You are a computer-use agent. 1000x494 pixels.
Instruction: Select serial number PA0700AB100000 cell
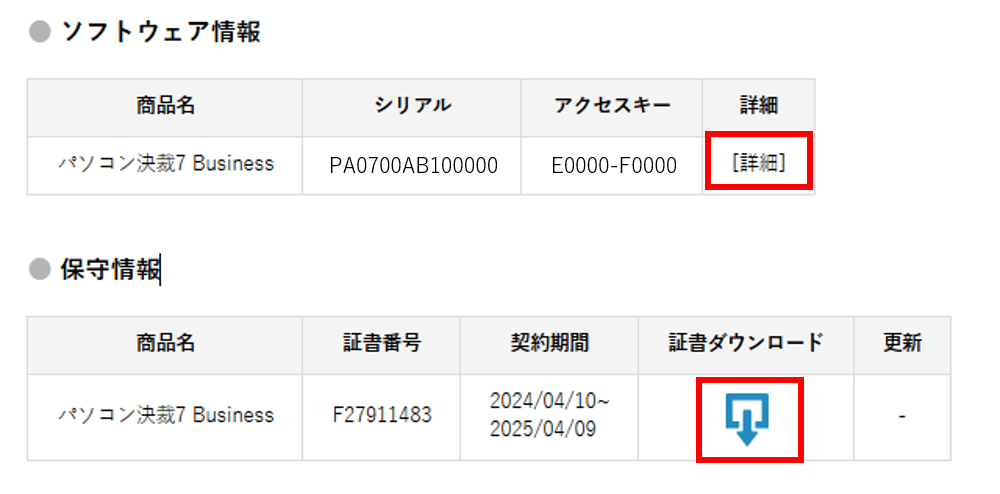[x=413, y=166]
